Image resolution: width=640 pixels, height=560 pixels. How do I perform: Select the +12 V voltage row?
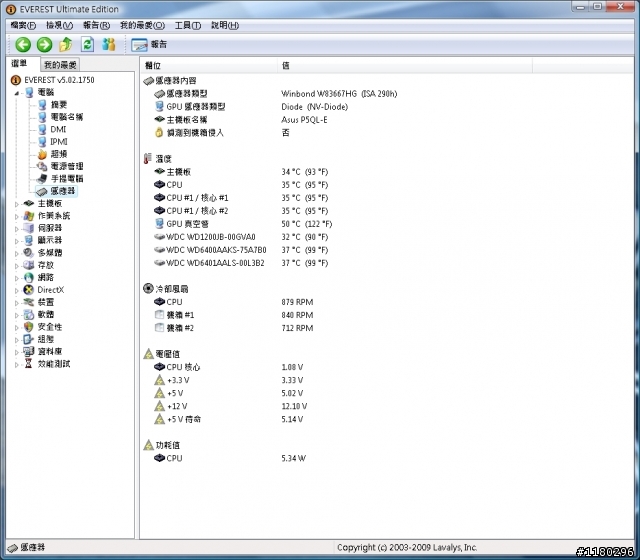click(x=231, y=406)
